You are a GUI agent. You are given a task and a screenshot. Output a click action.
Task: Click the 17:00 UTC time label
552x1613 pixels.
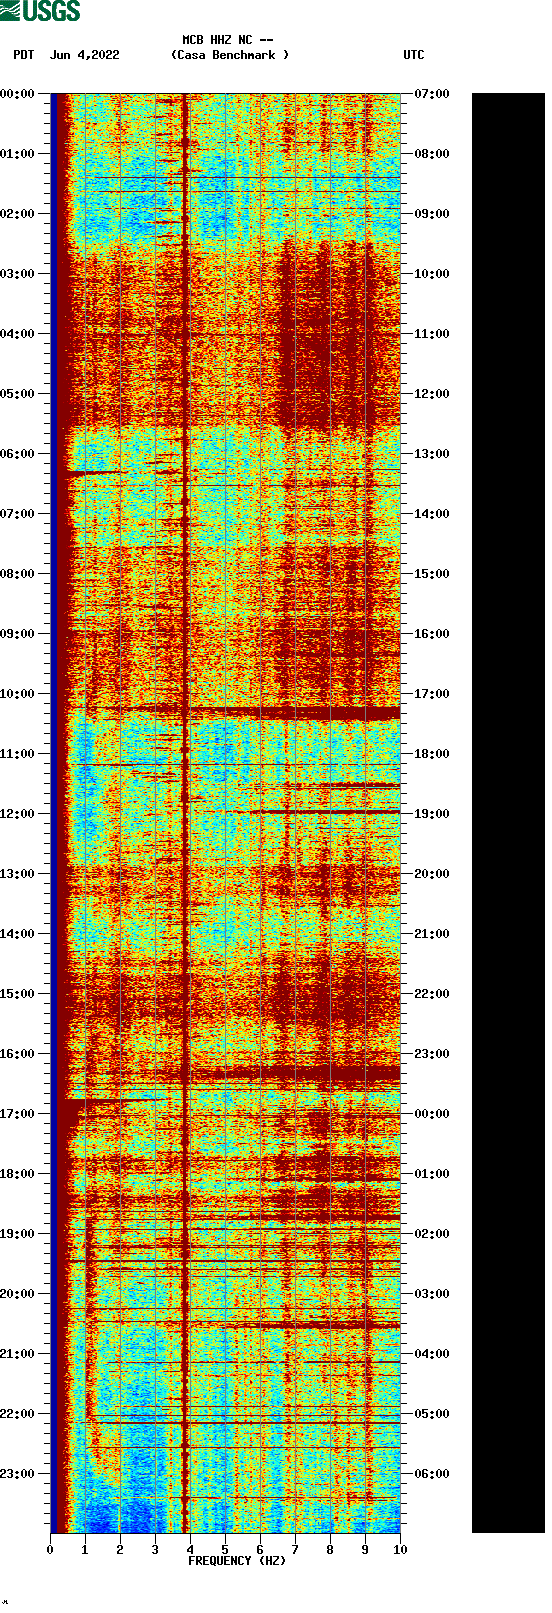click(x=432, y=694)
